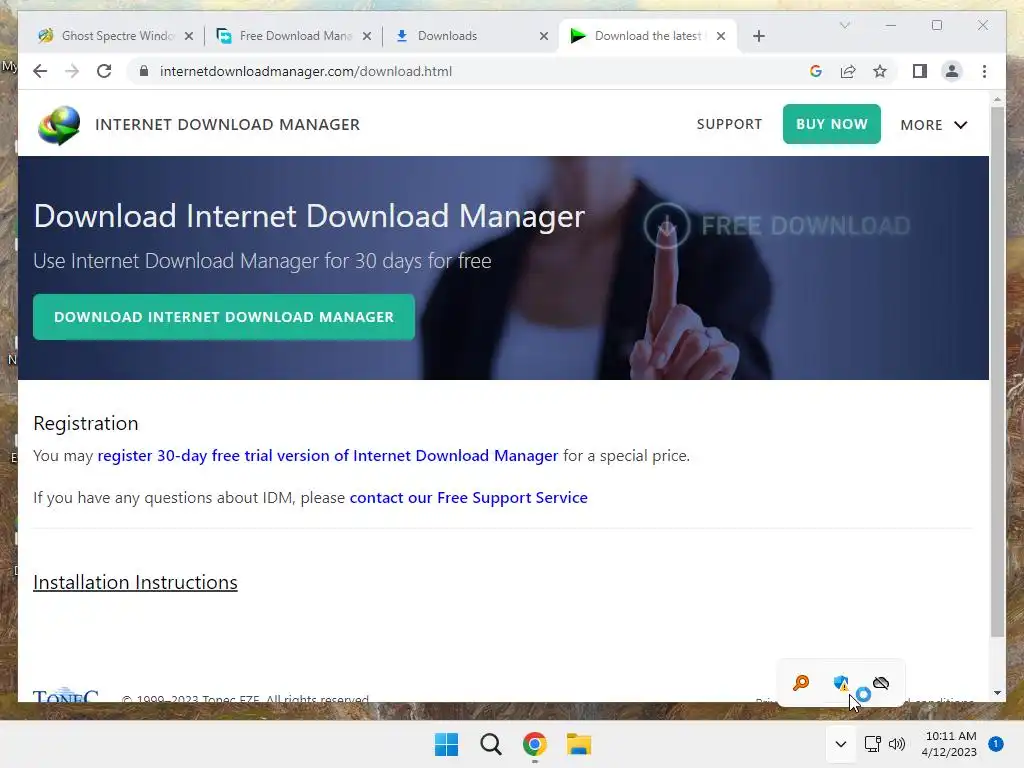
Task: Open the Chrome side panel
Action: click(920, 71)
